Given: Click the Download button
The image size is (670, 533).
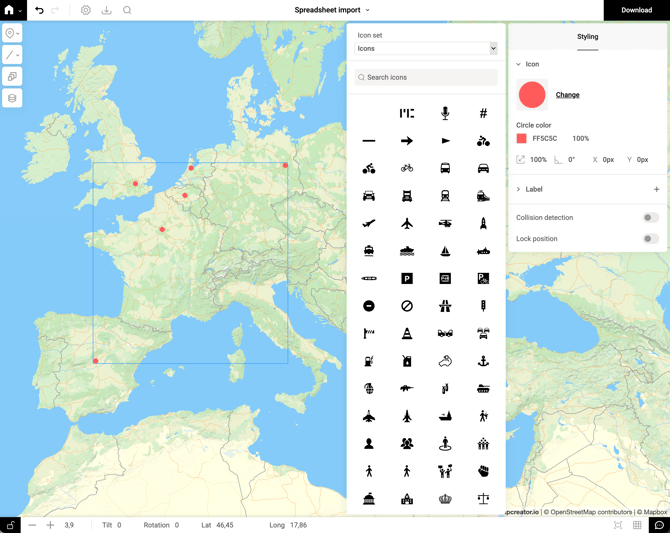Looking at the screenshot, I should click(636, 10).
